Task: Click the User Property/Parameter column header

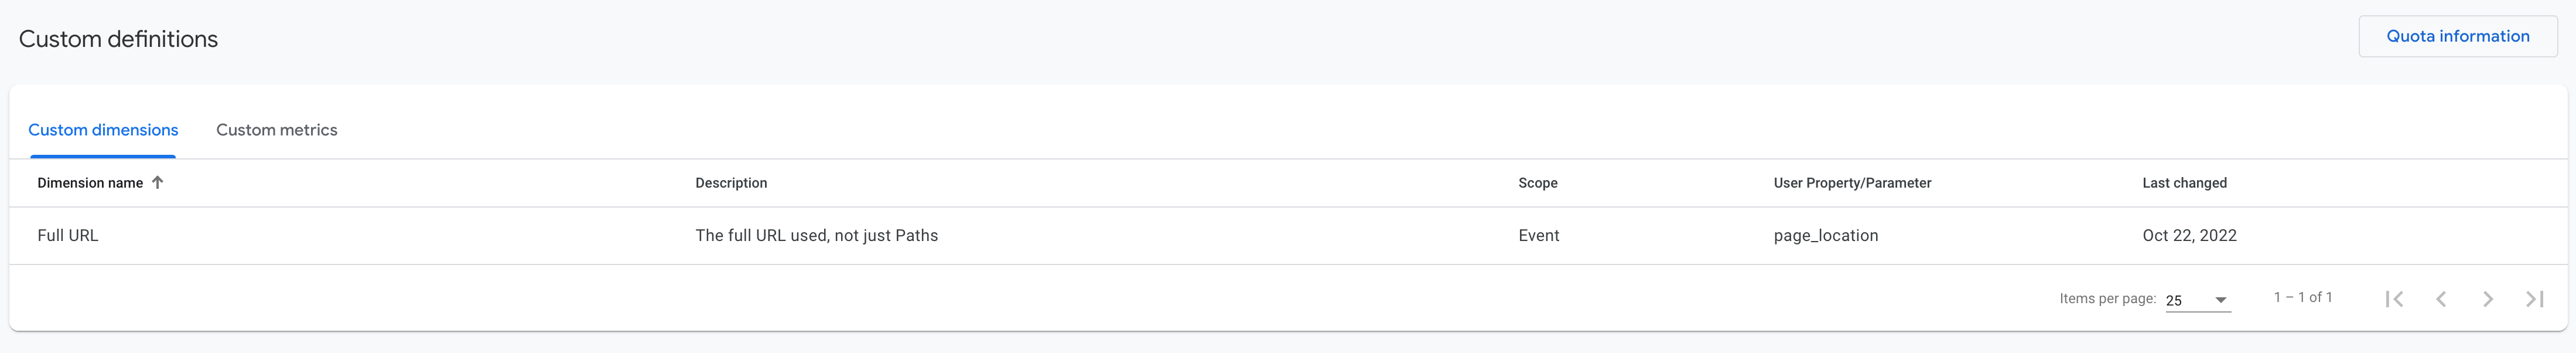Action: [1851, 183]
